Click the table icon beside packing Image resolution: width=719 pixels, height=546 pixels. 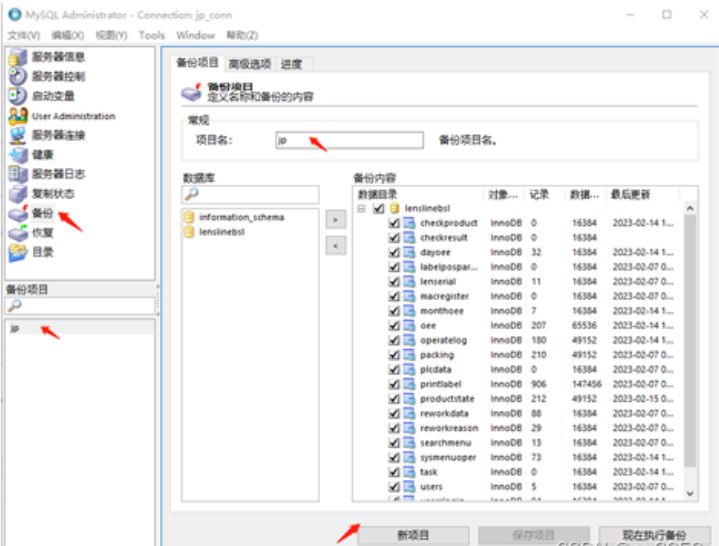click(409, 355)
